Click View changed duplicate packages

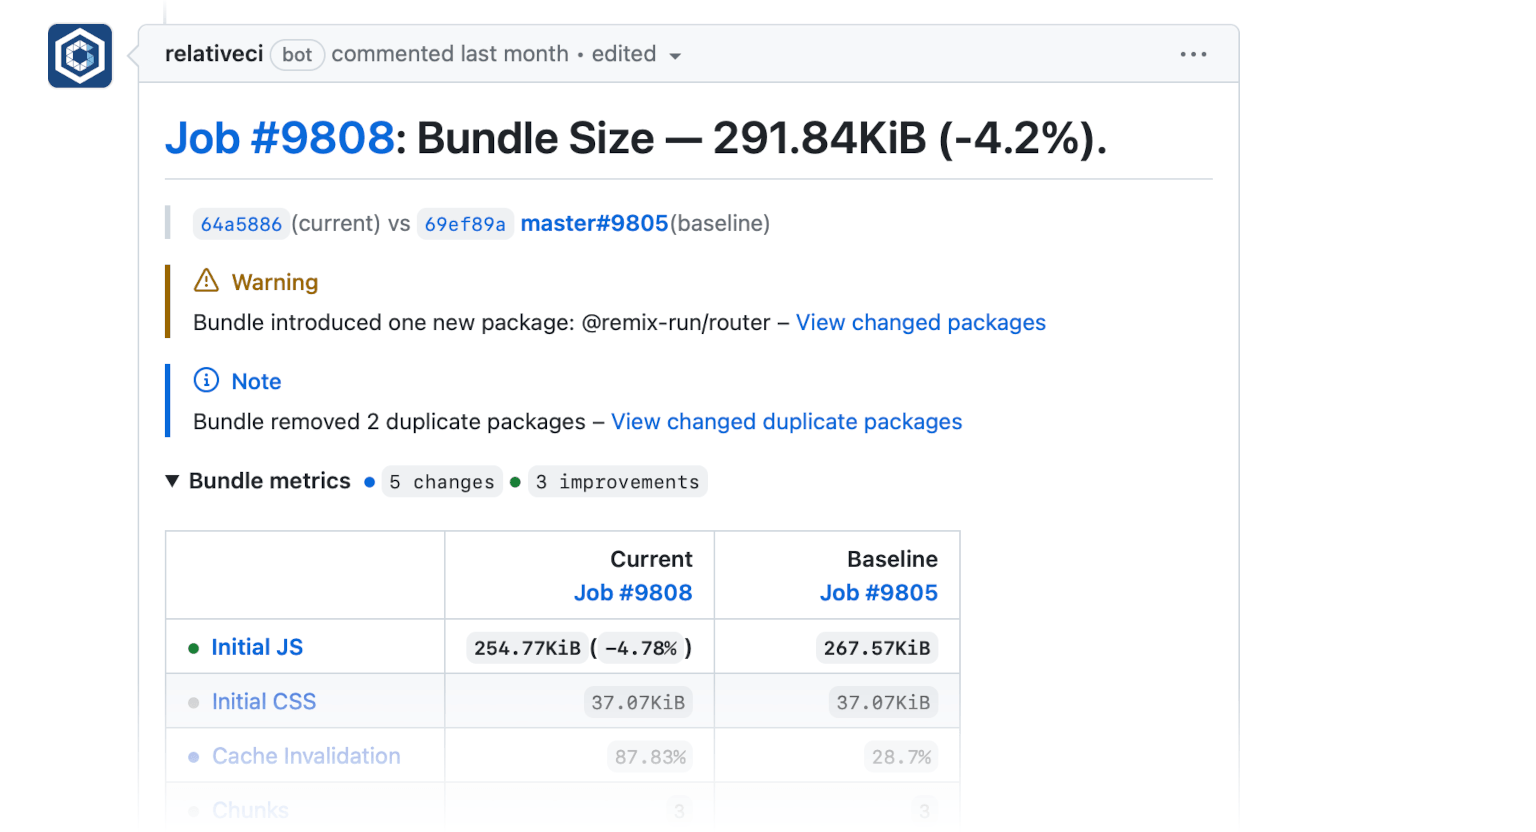pos(786,421)
